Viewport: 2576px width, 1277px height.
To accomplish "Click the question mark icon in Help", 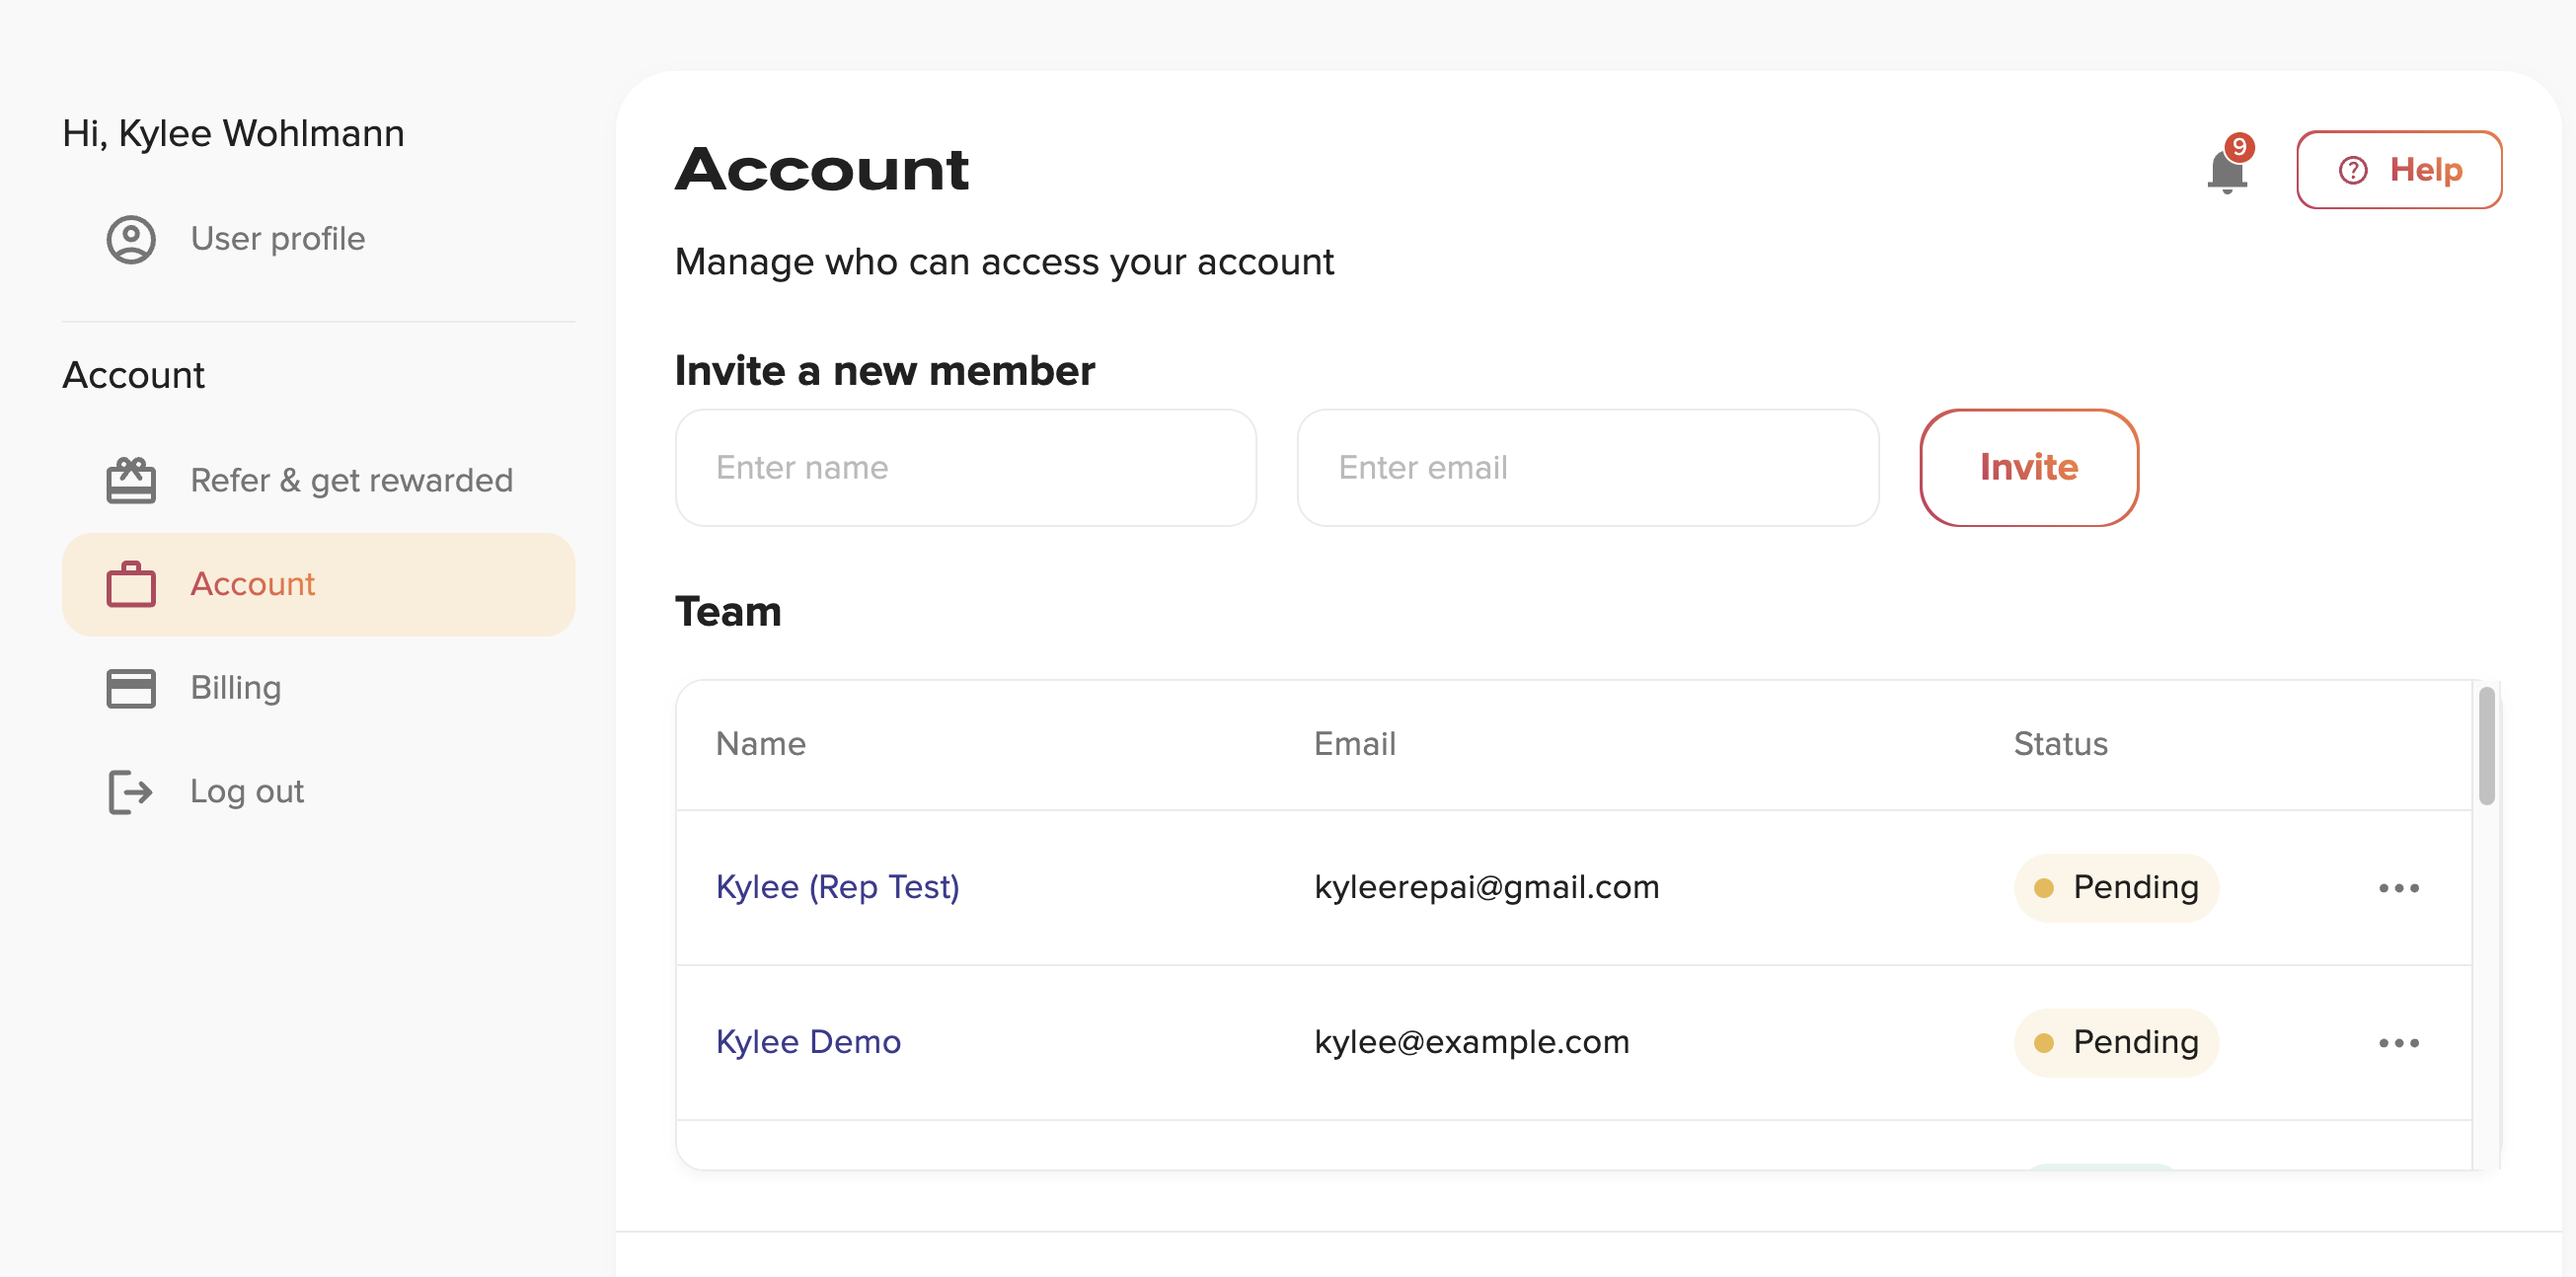I will 2352,170.
